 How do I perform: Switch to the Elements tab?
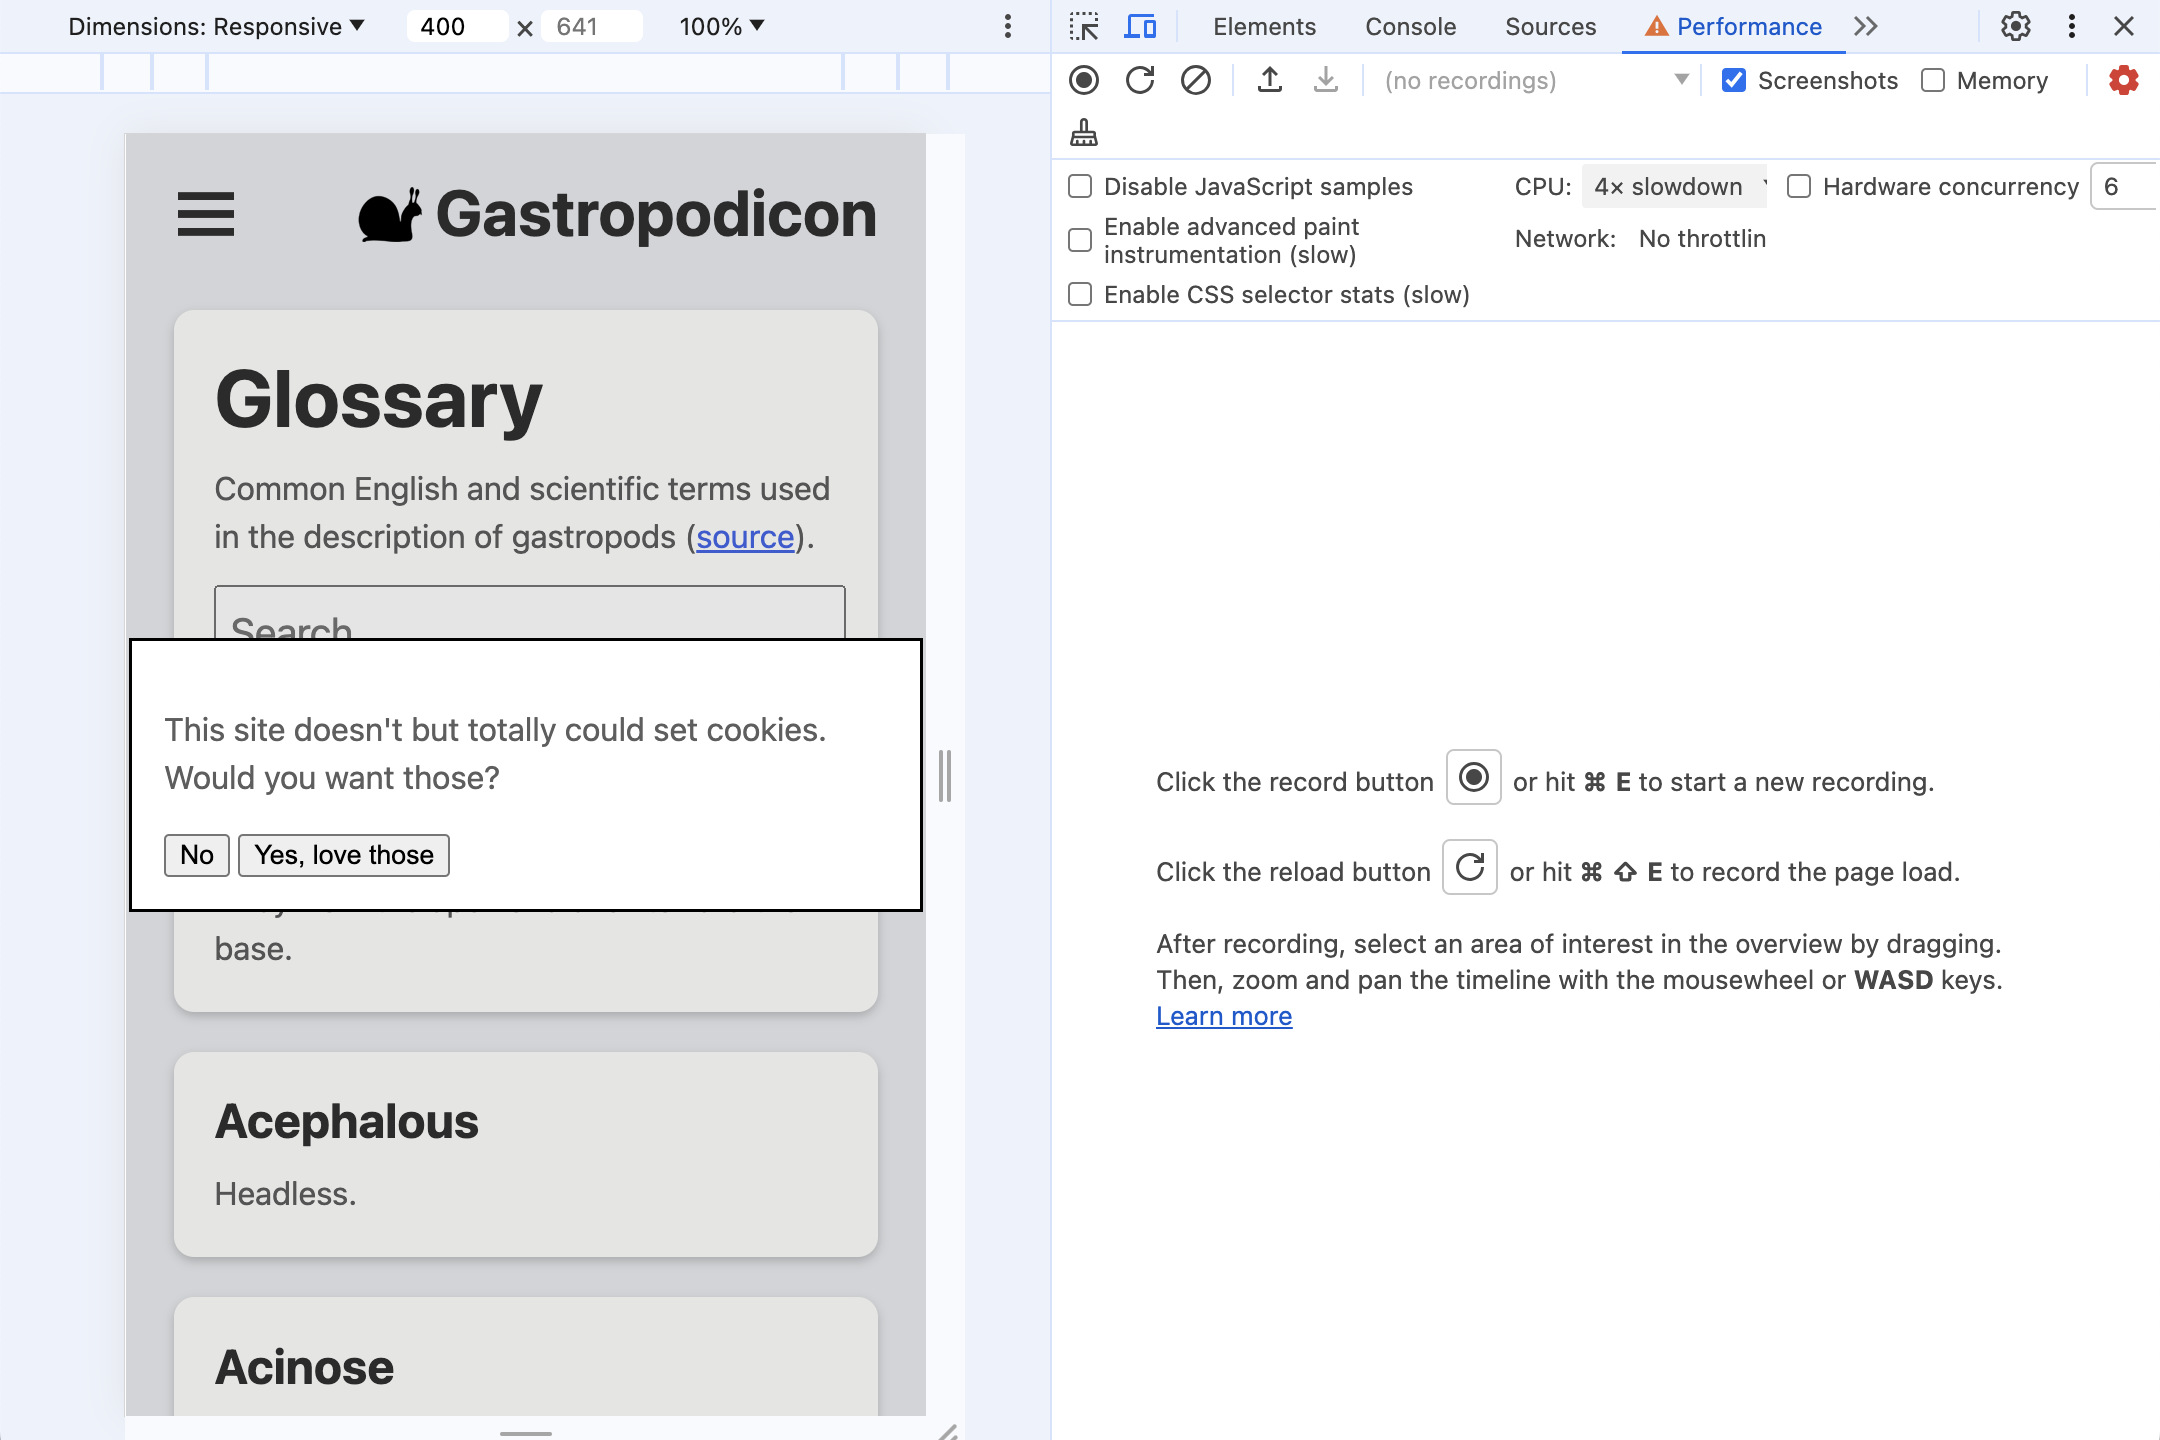(1263, 26)
